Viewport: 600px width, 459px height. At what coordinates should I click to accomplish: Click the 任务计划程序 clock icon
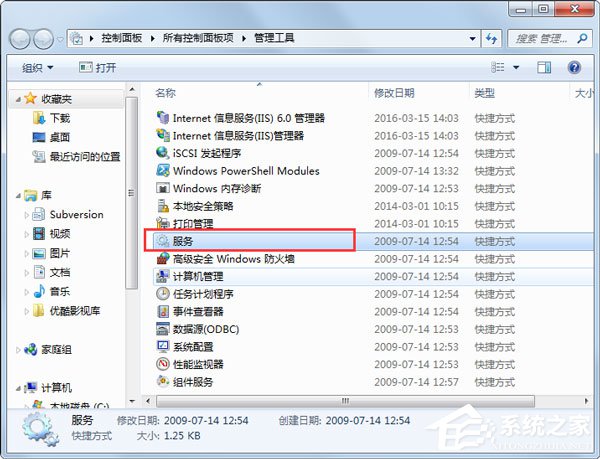(x=163, y=294)
